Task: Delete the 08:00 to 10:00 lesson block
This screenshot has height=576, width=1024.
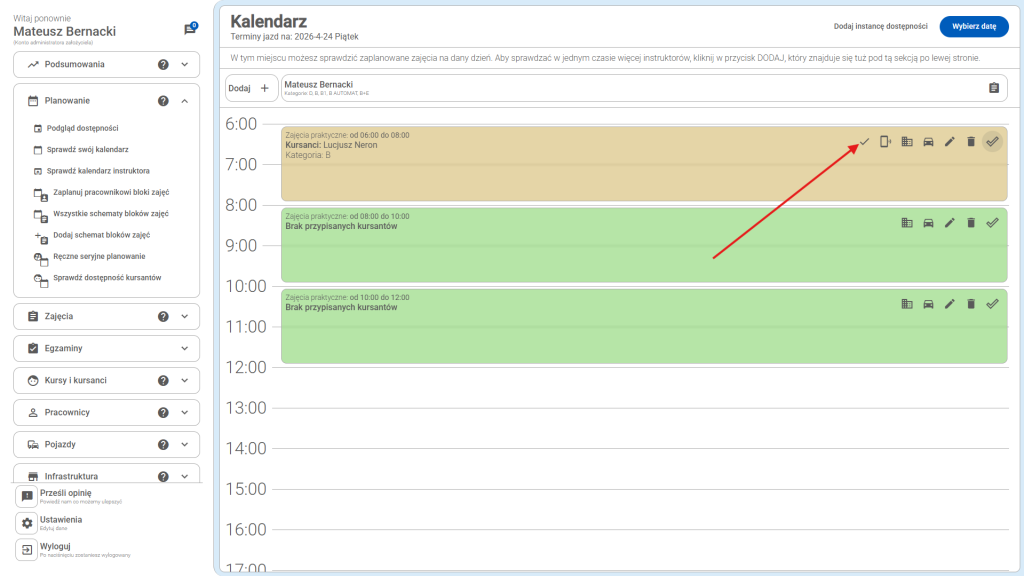Action: (x=971, y=223)
